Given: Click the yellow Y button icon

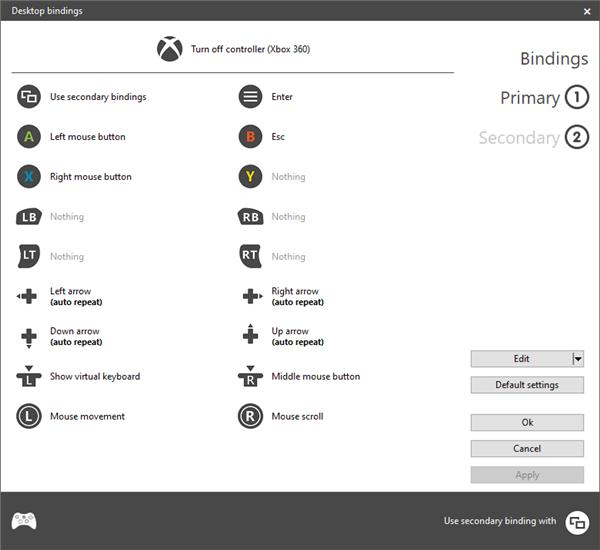Looking at the screenshot, I should point(250,176).
